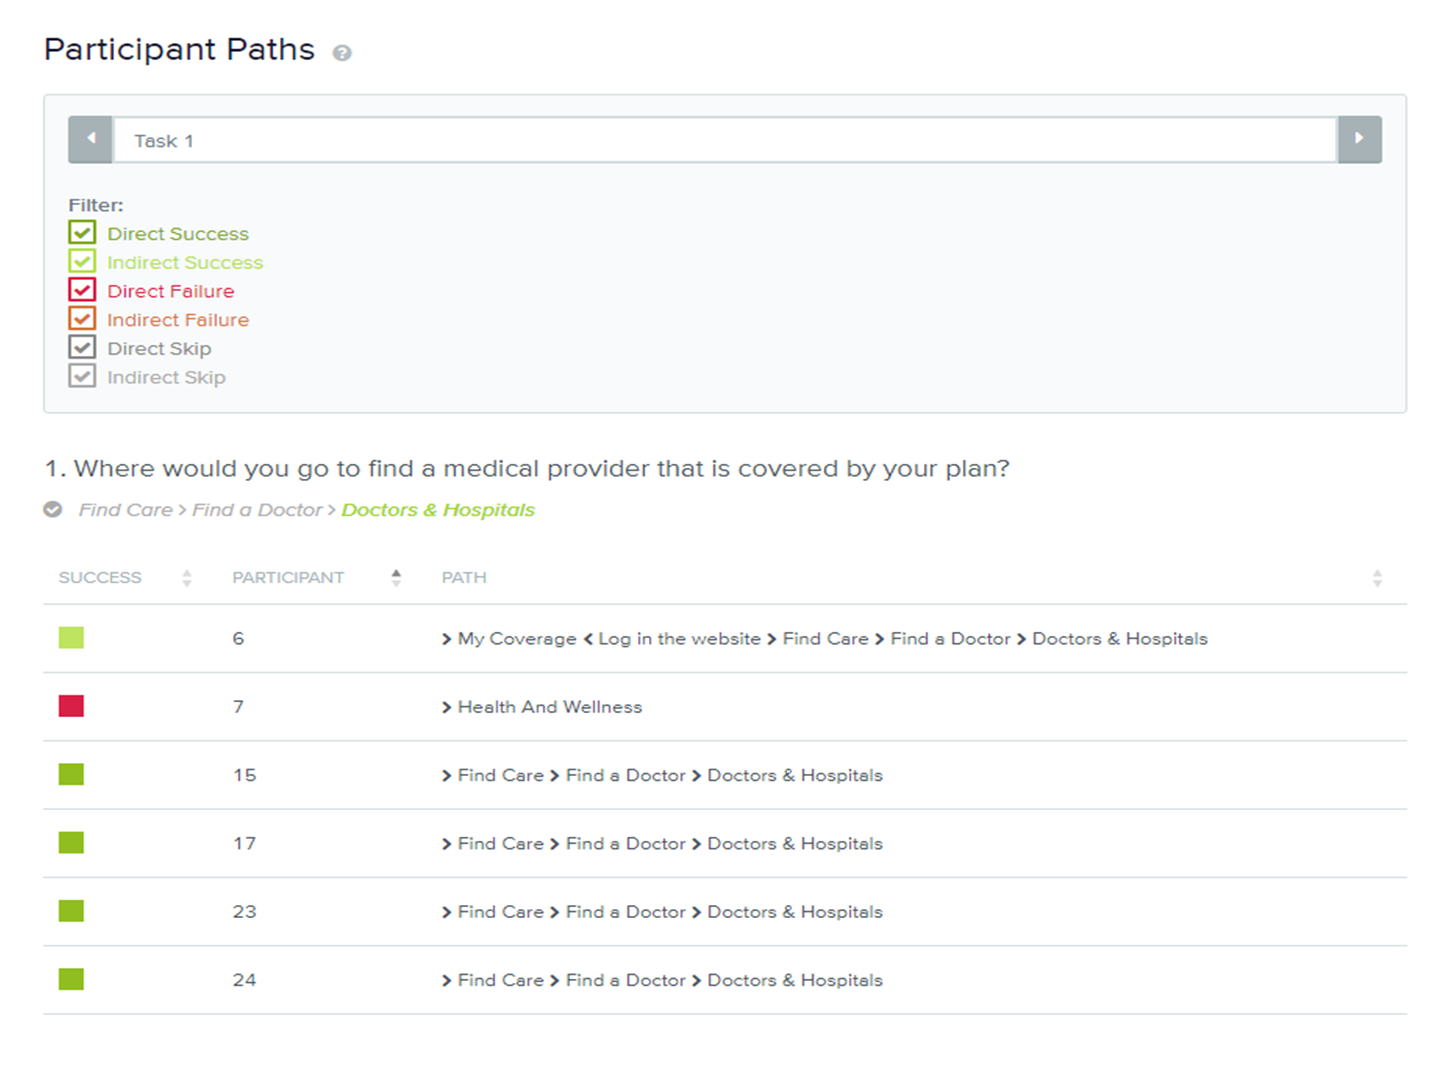Uncheck the Indirect Skip filter
The width and height of the screenshot is (1452, 1084).
point(82,377)
